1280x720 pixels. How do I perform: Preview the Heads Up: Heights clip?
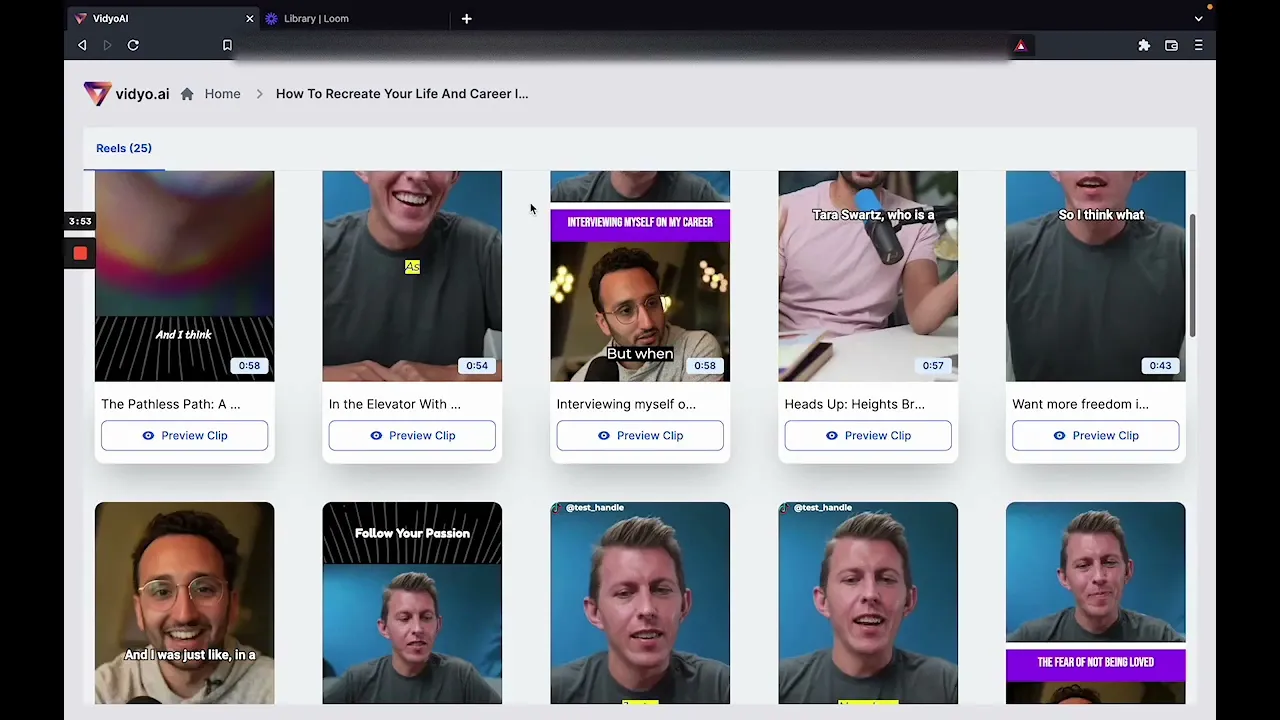[868, 435]
